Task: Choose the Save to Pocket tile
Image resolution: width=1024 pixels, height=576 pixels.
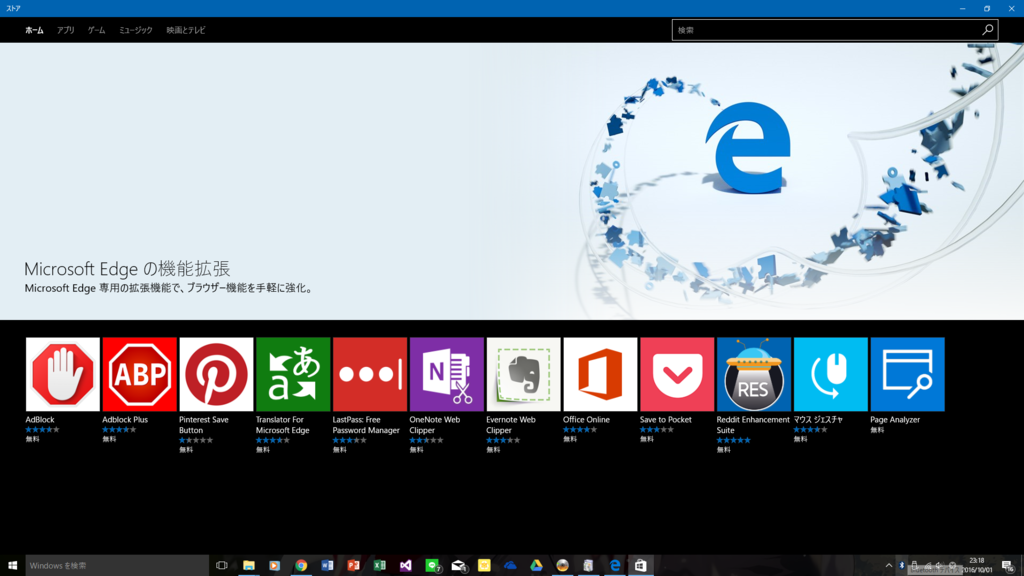Action: [x=677, y=374]
